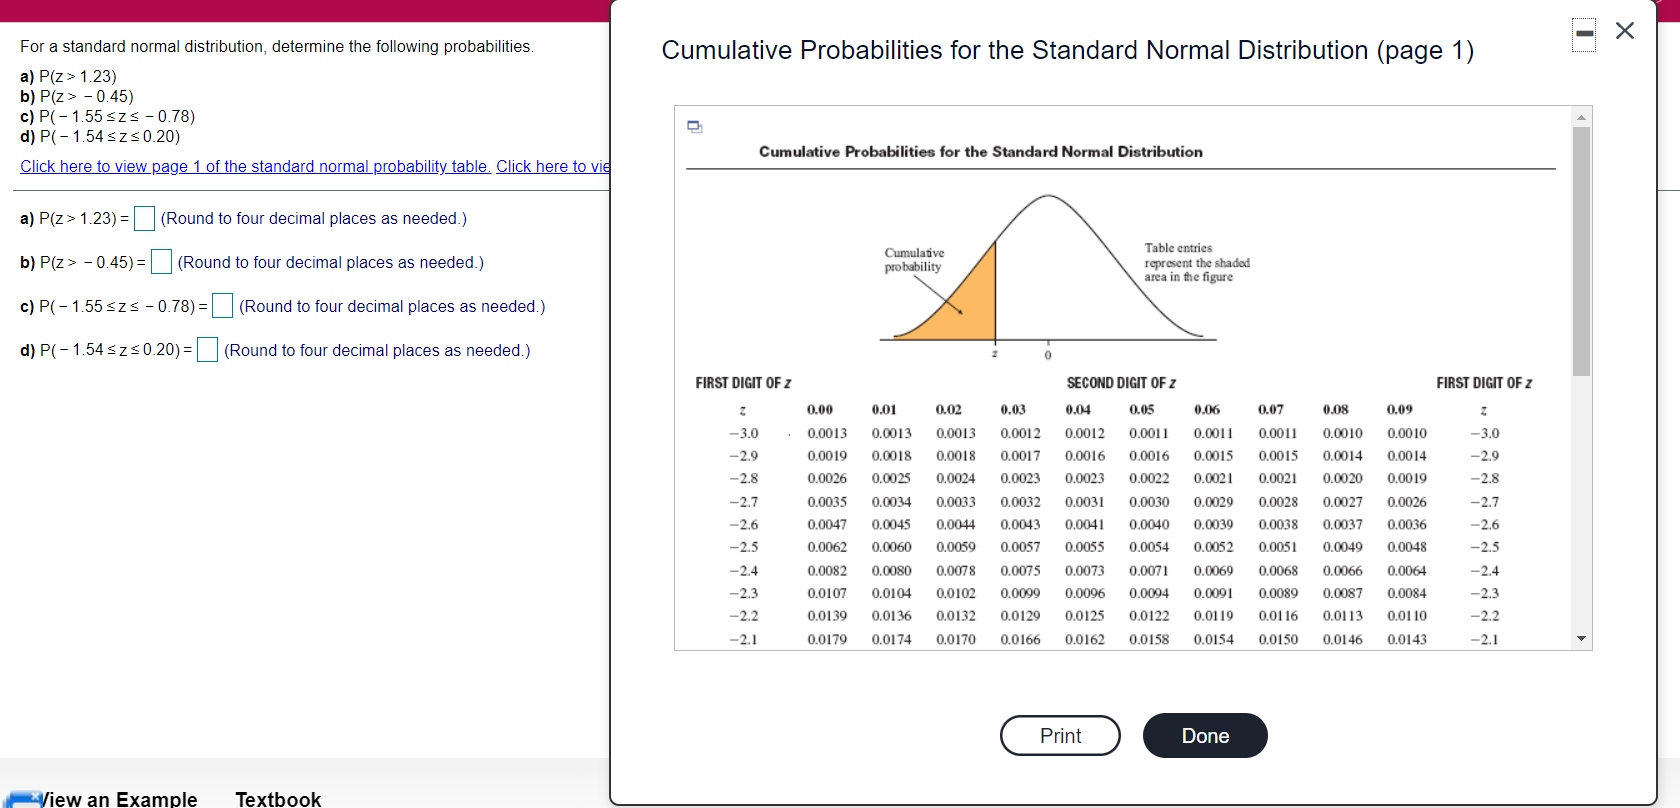Click value 0.0021 in row −2.8, column 0.07
Screen dimensions: 1680x808
point(1278,479)
